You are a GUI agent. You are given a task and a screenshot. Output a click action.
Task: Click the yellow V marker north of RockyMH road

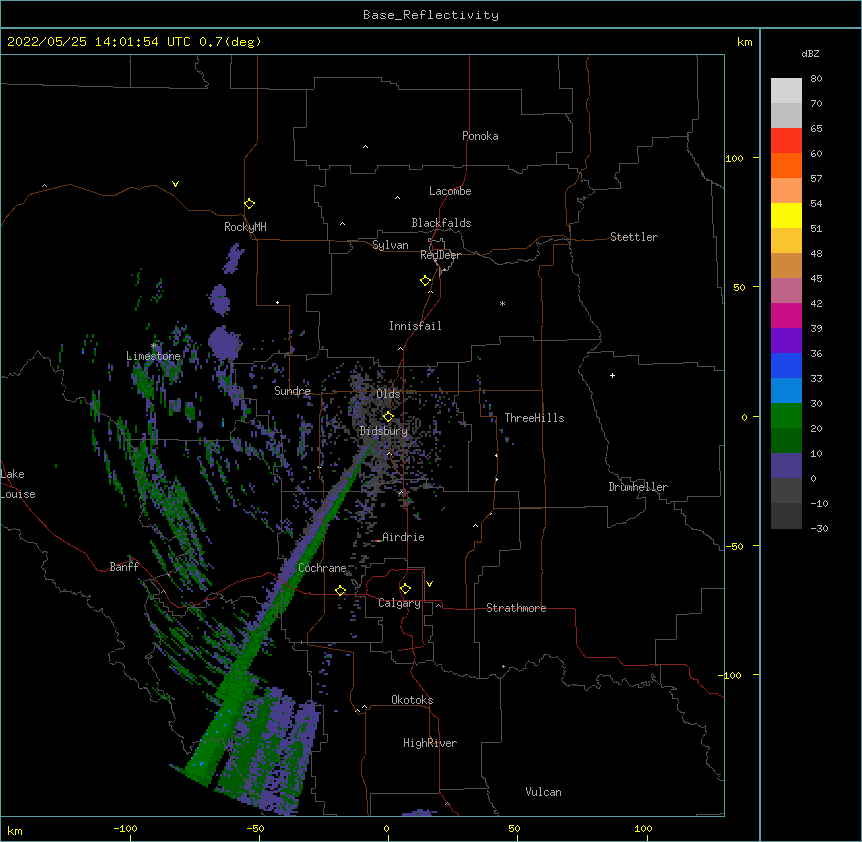pos(175,184)
